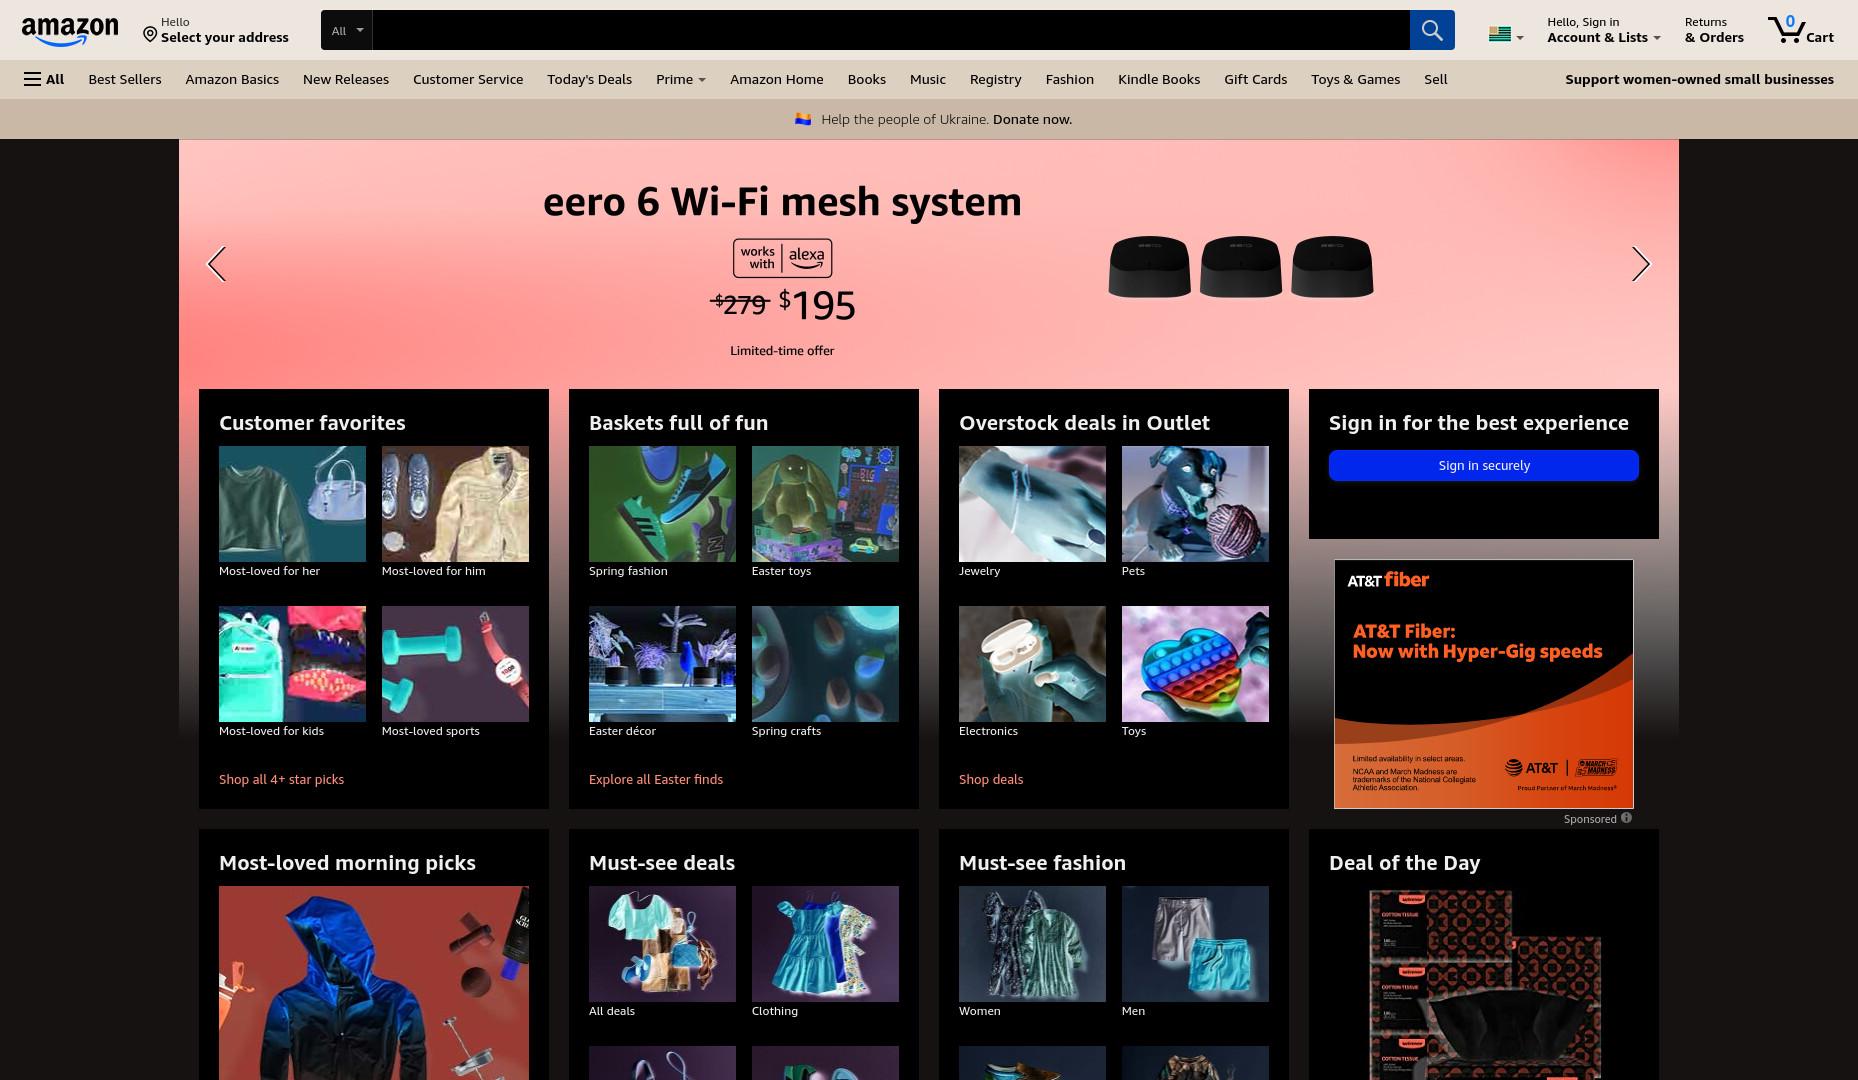
Task: Open Most-loved morning picks image
Action: point(374,982)
